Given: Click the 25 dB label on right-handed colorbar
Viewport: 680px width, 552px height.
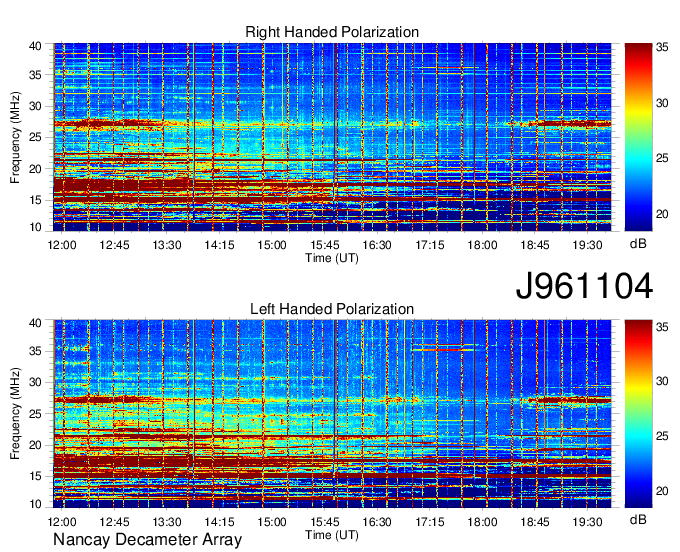Looking at the screenshot, I should 662,158.
